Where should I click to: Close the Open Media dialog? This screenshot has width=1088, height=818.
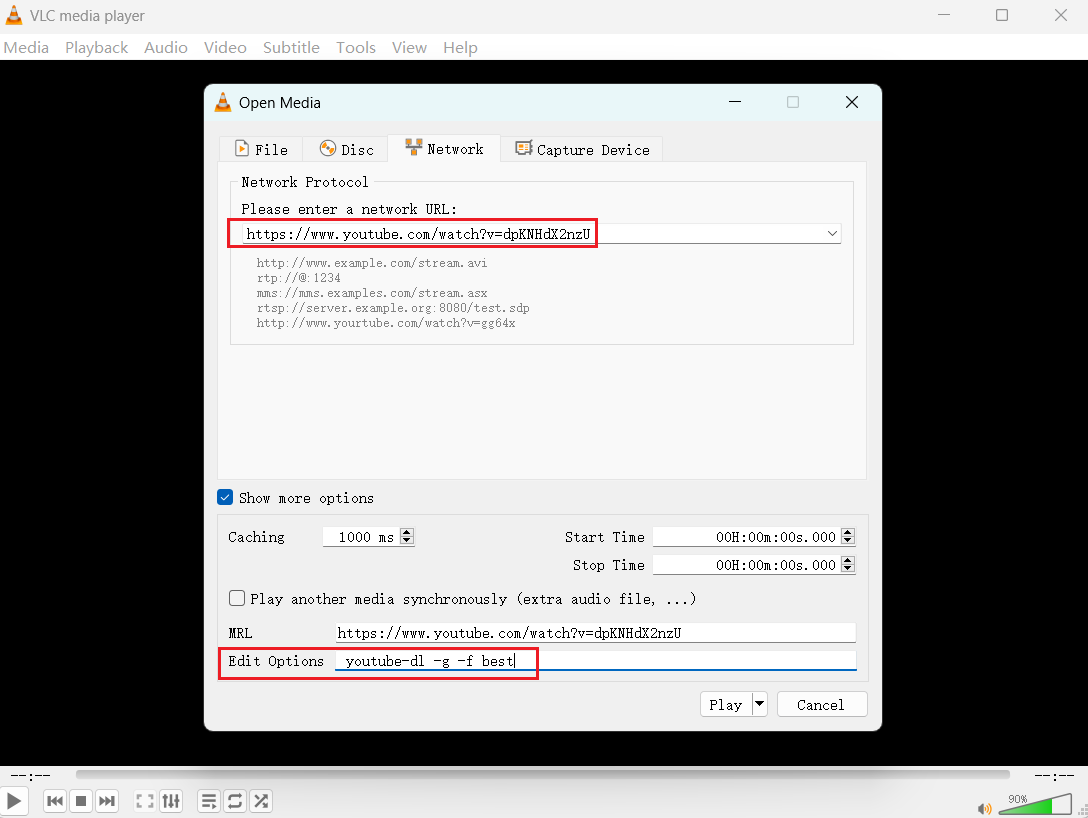(852, 102)
